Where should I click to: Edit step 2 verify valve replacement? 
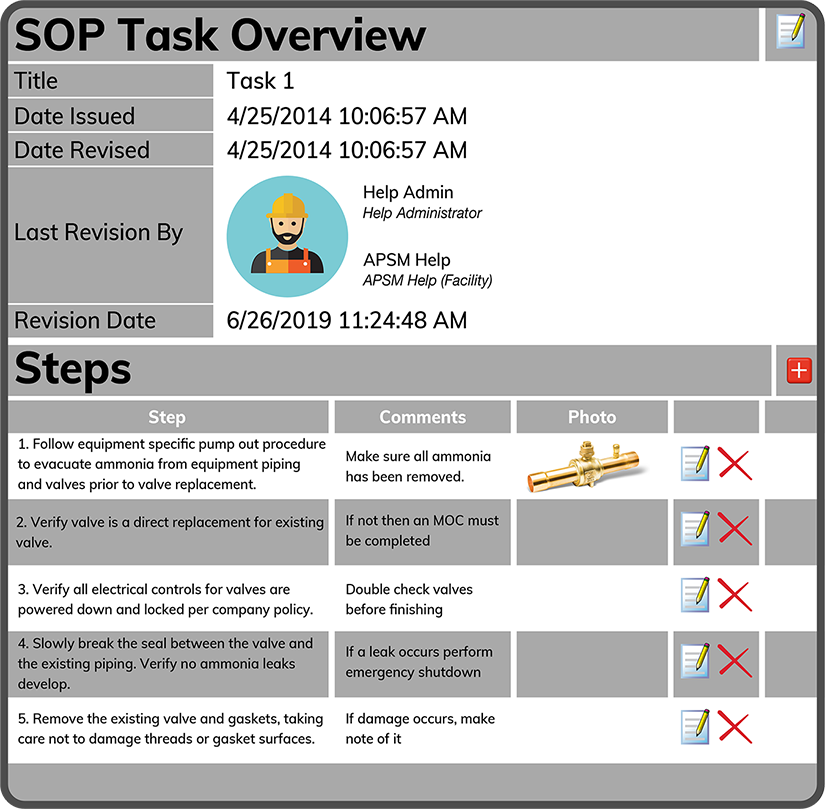pyautogui.click(x=695, y=528)
